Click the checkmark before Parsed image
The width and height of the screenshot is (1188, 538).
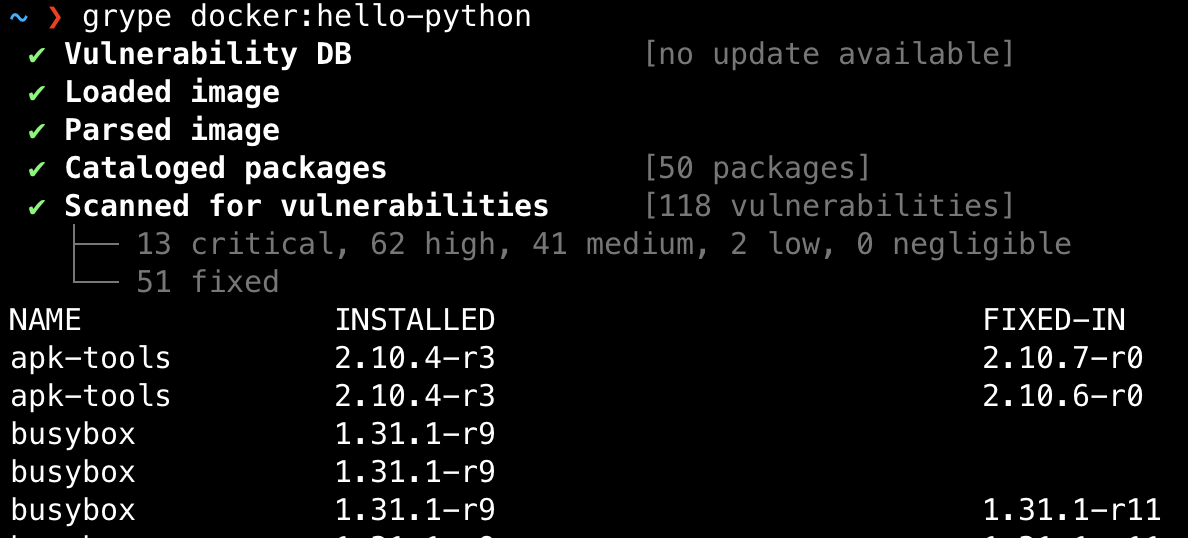(x=37, y=131)
